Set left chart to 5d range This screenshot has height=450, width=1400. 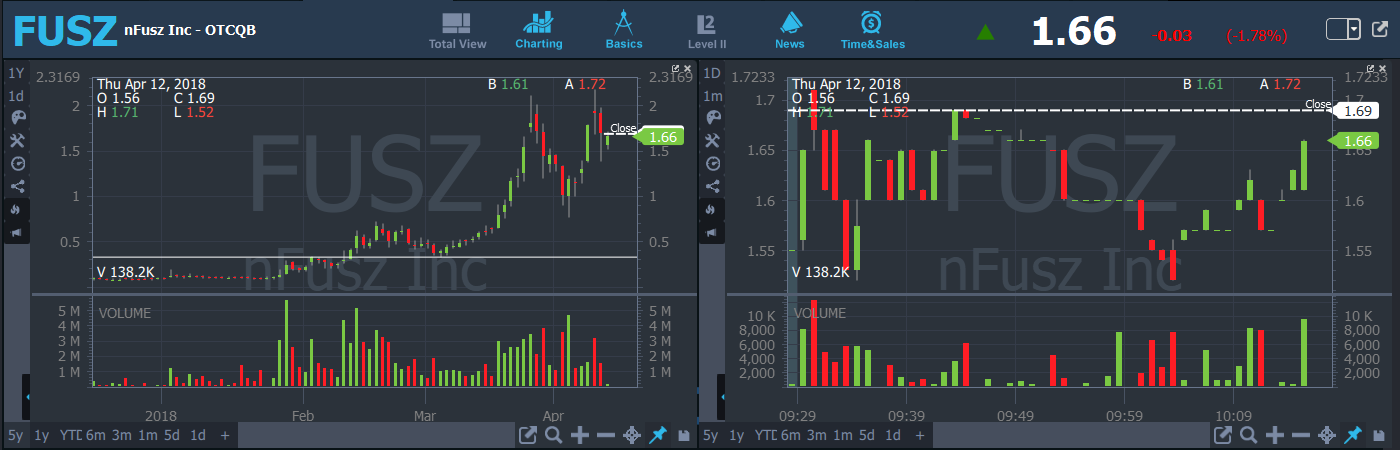click(x=173, y=435)
